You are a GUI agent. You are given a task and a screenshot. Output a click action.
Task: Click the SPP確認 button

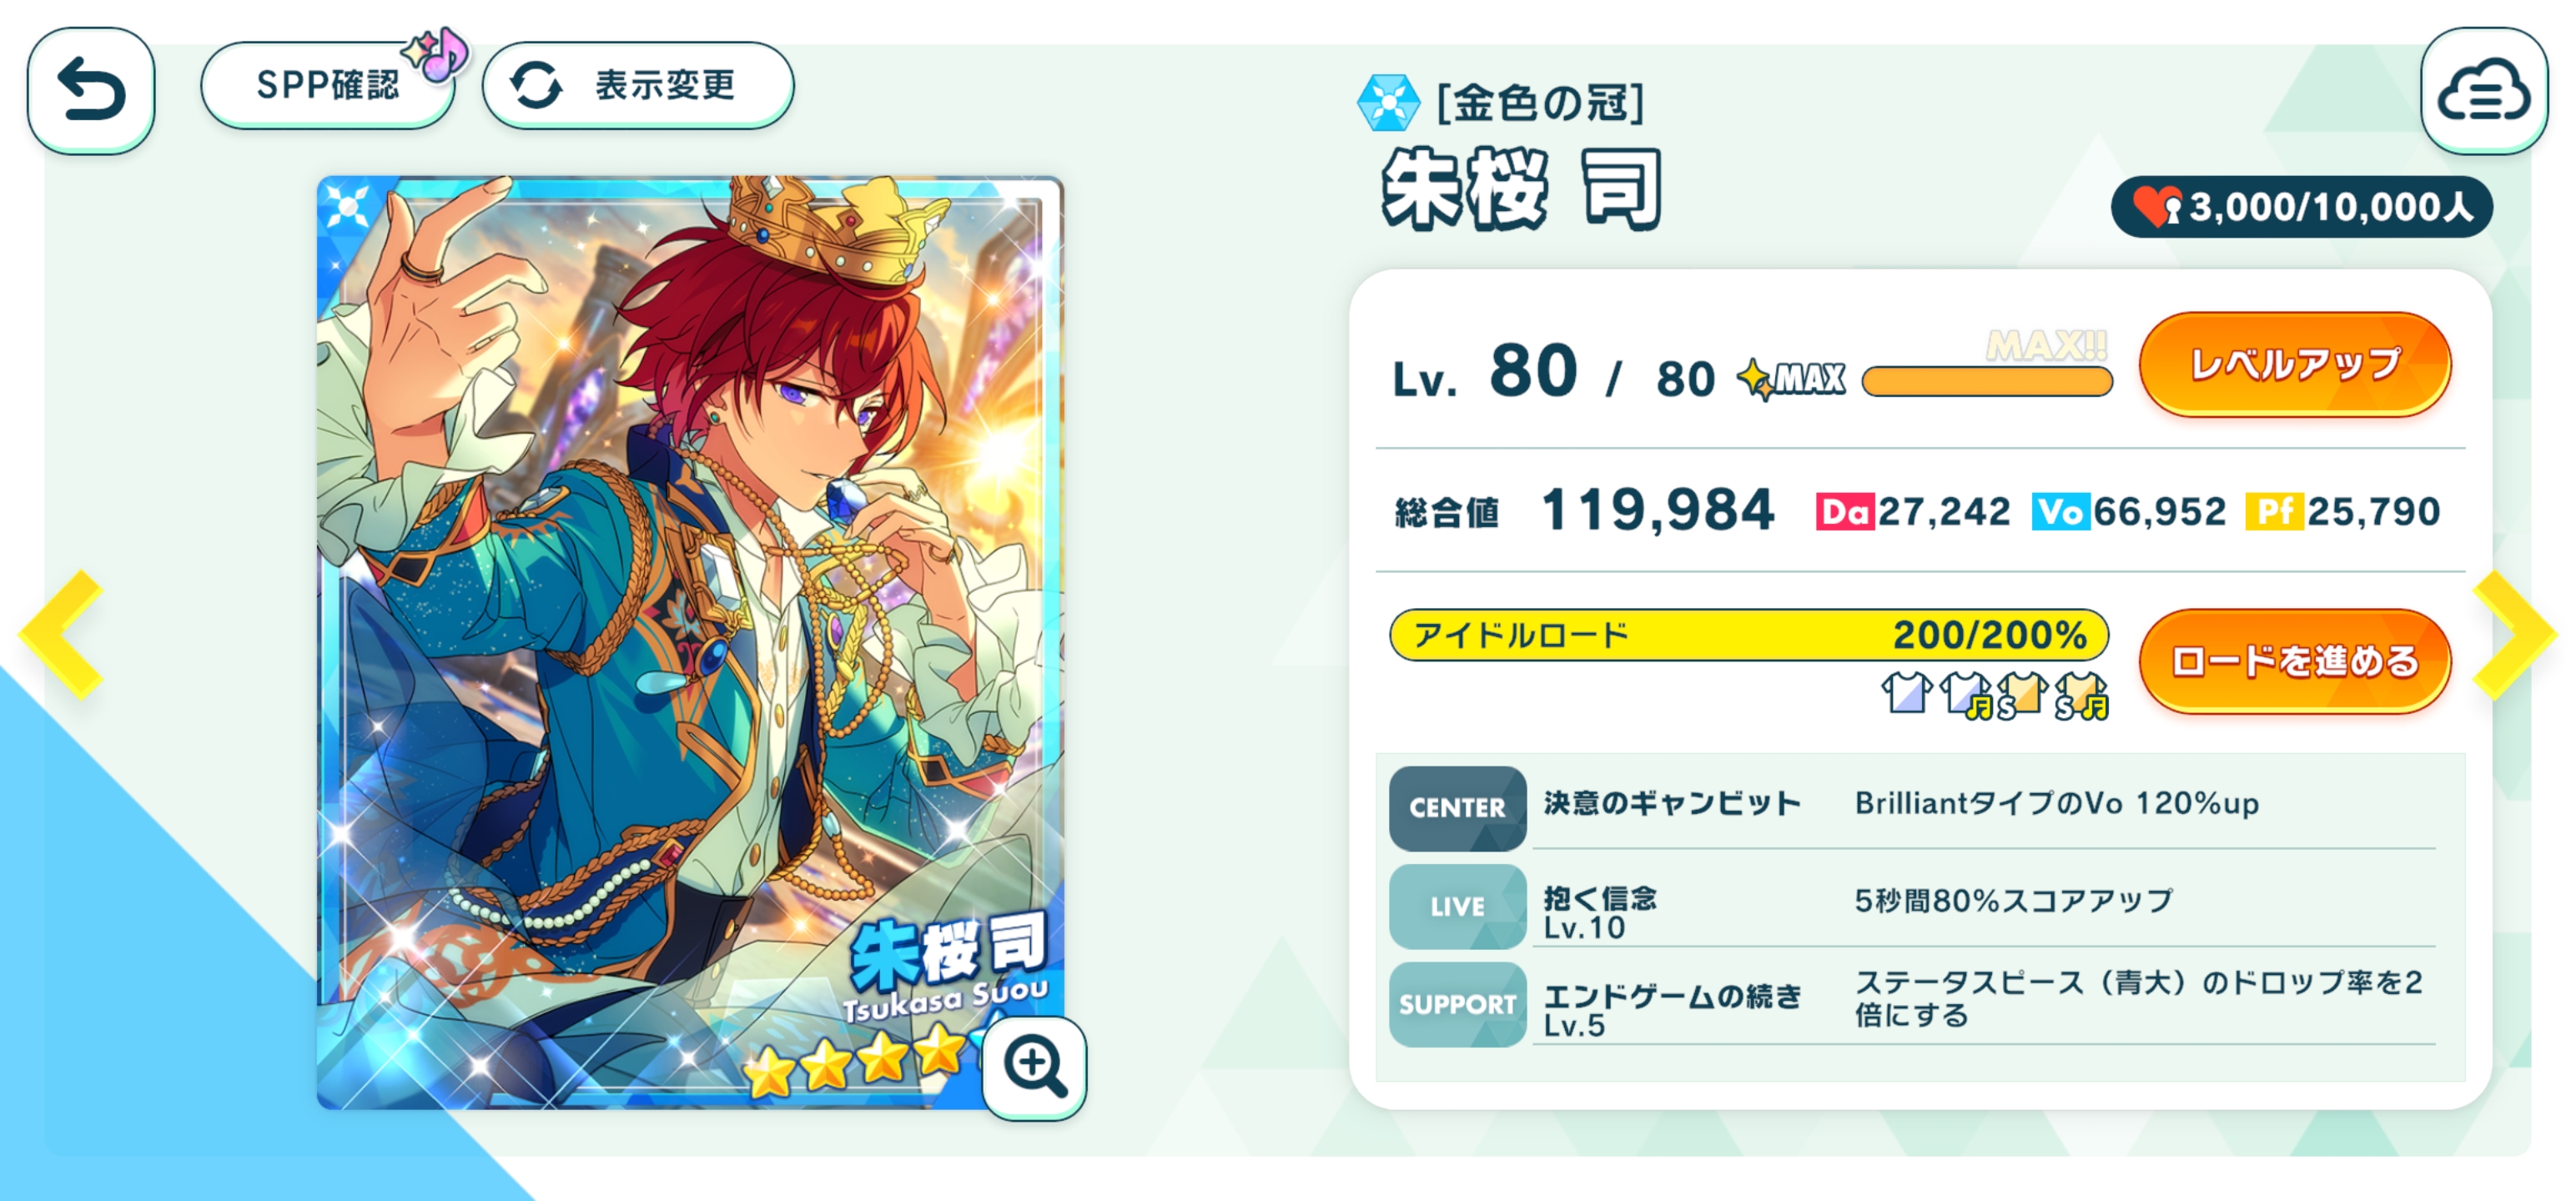(328, 85)
